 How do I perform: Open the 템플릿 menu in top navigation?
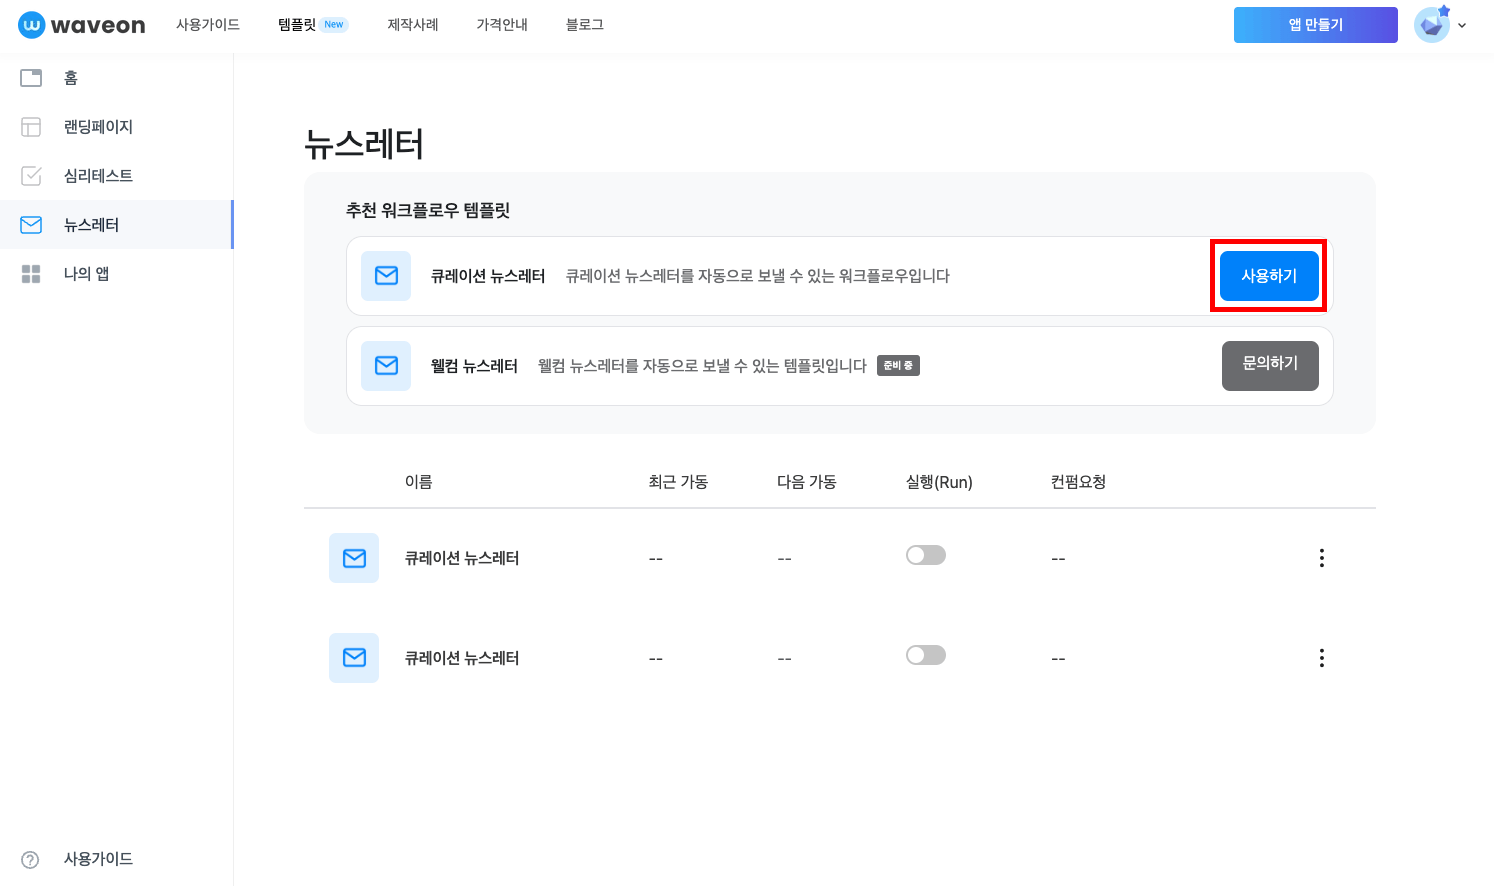tap(295, 25)
